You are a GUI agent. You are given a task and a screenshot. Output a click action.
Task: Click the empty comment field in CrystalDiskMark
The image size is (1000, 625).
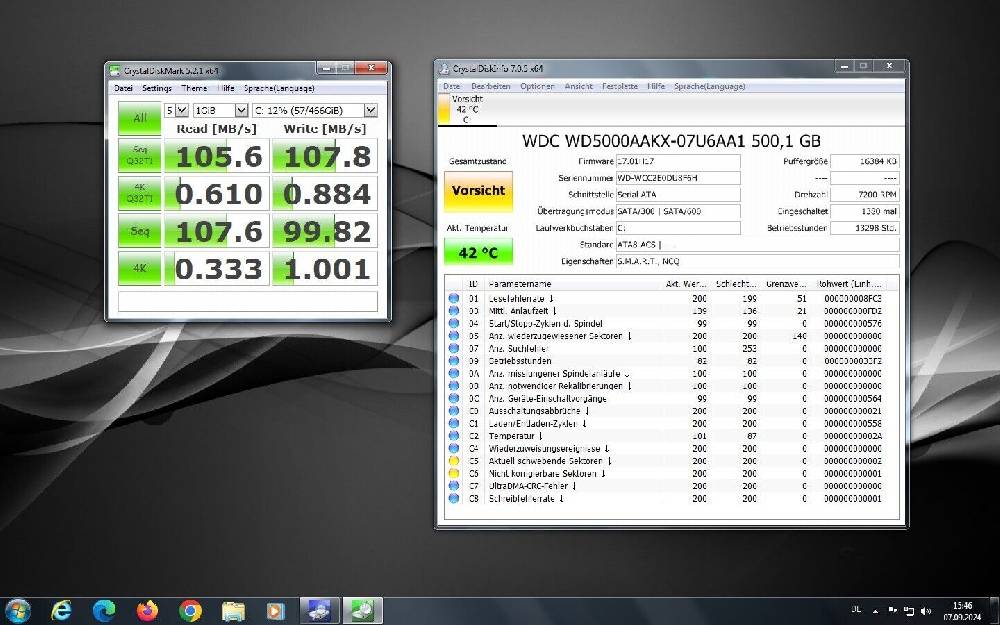coord(247,301)
